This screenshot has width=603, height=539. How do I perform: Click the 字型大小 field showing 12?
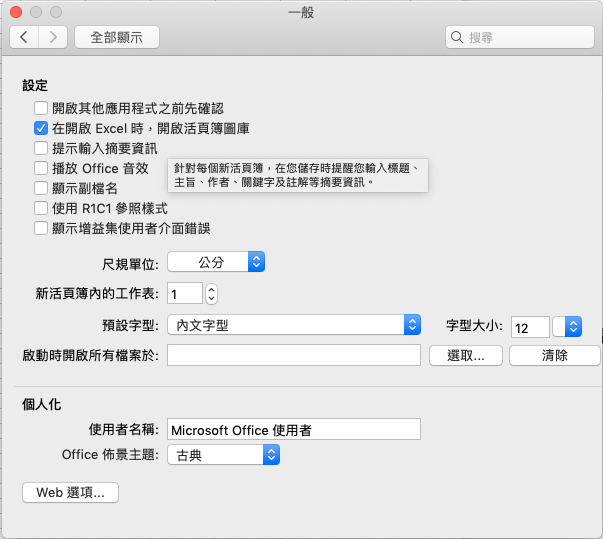(x=530, y=328)
